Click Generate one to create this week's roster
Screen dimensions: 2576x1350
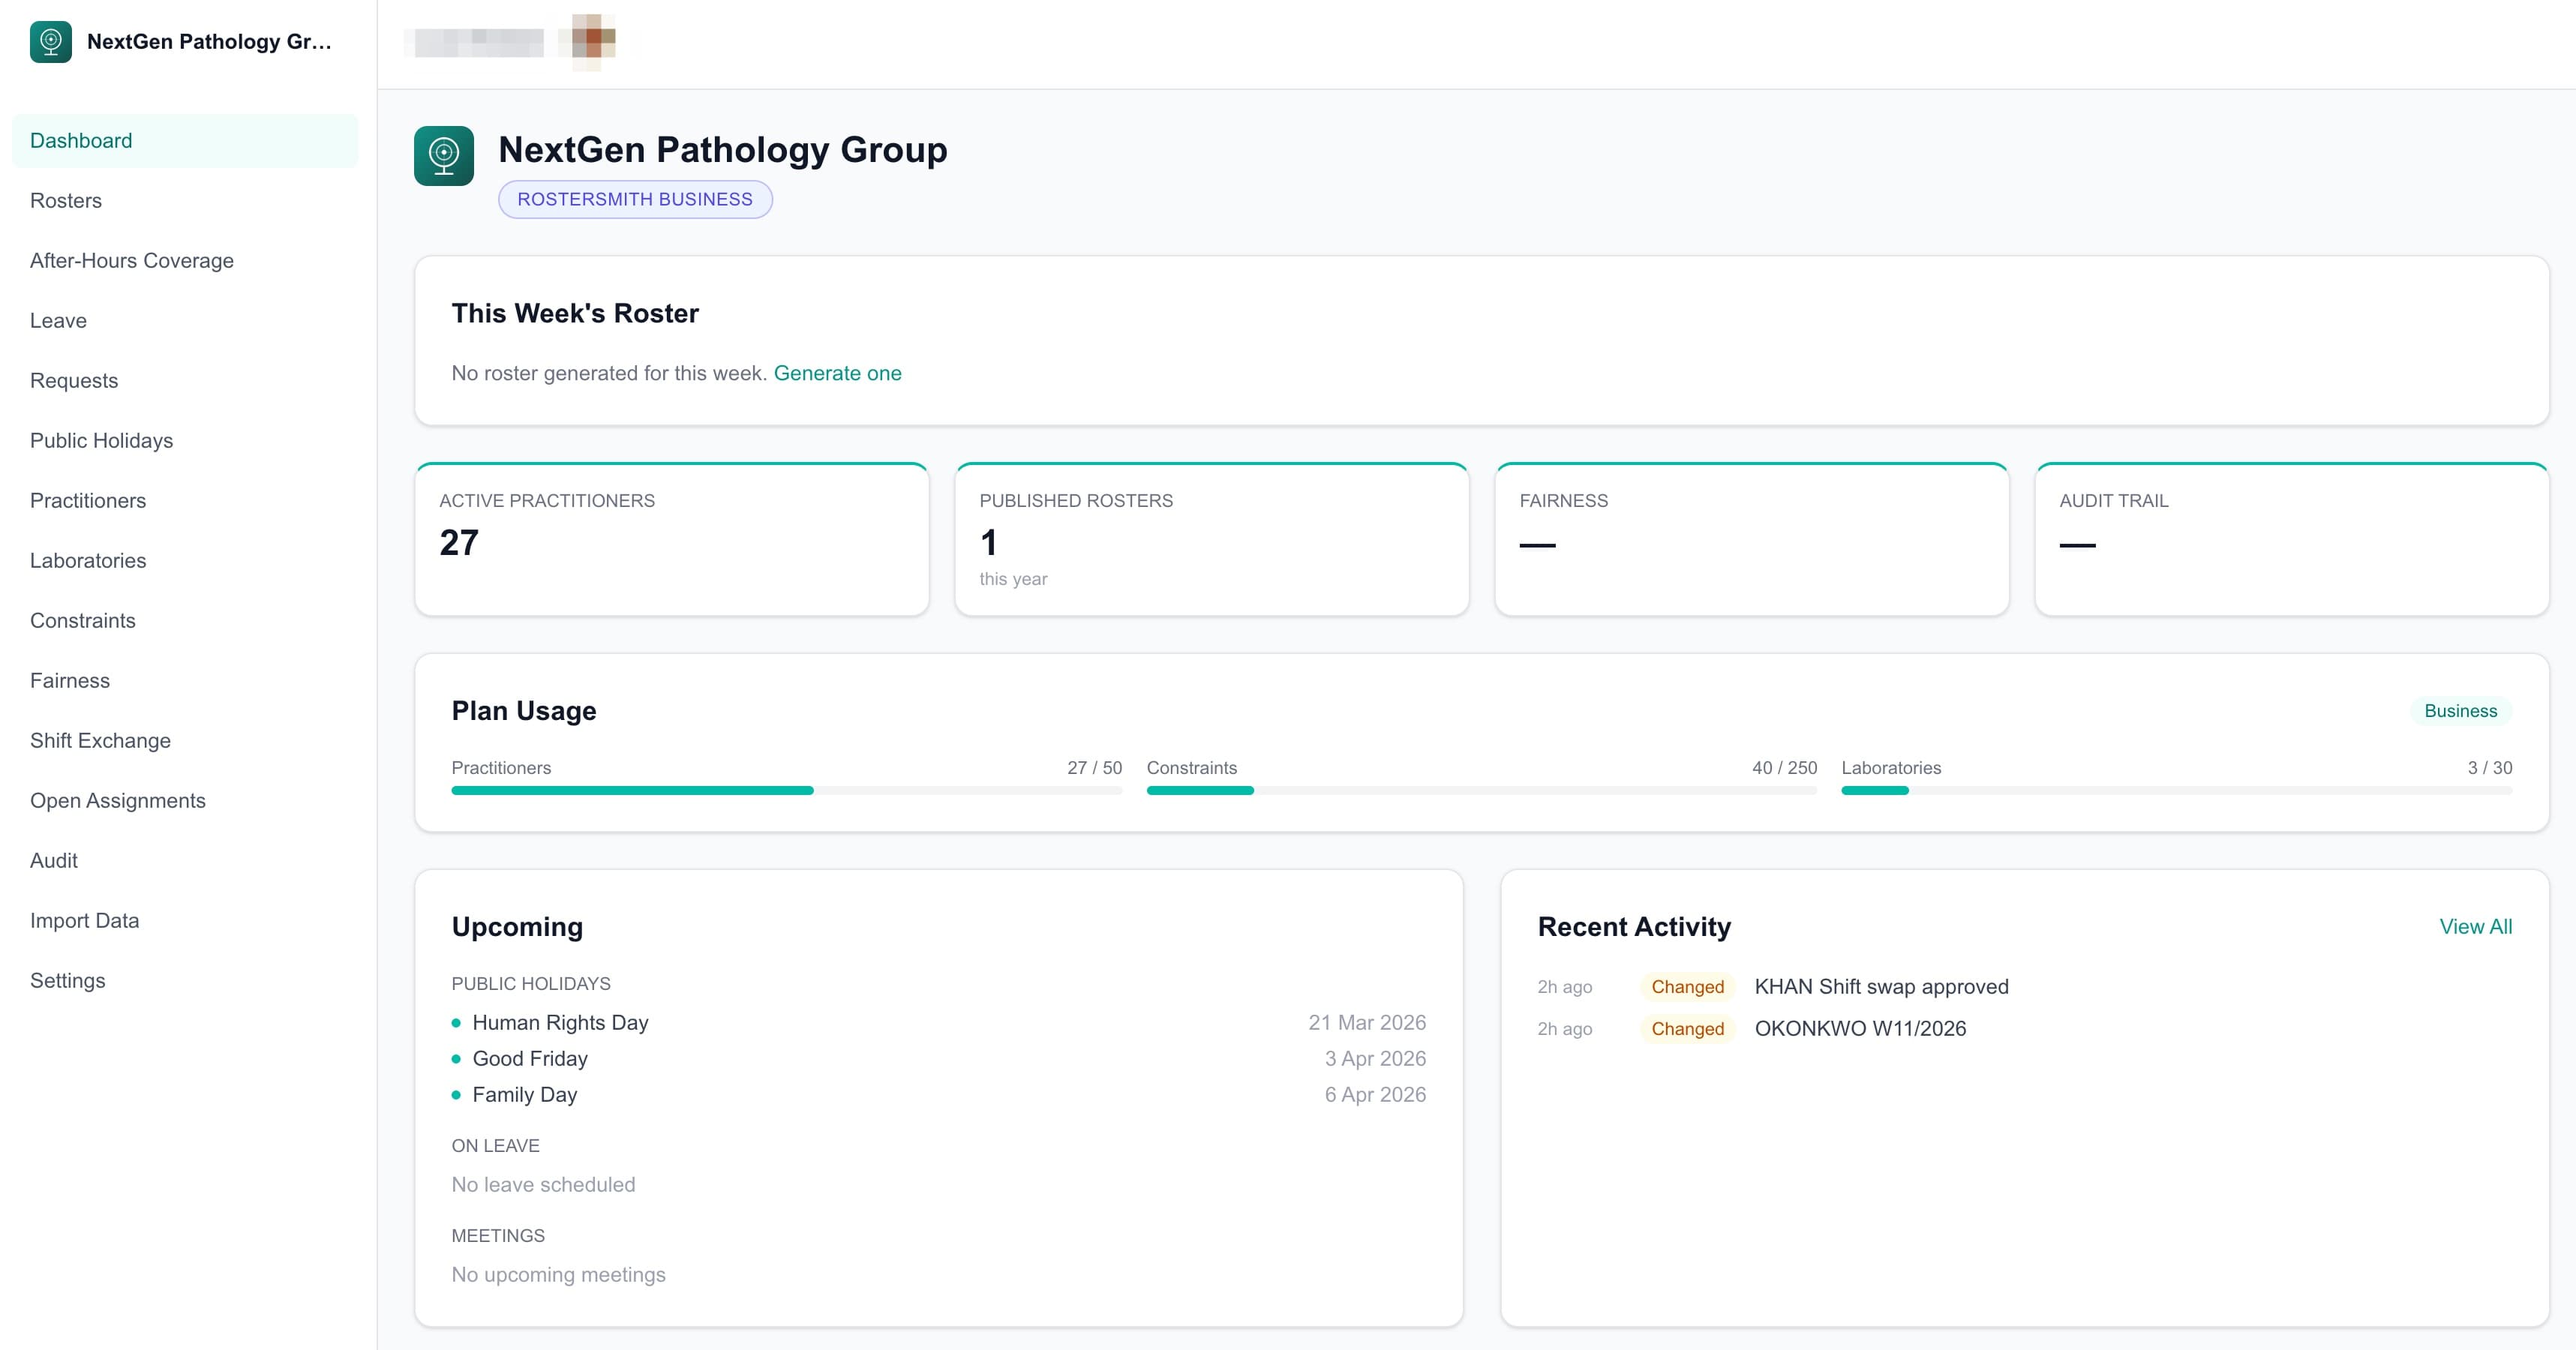pos(838,373)
